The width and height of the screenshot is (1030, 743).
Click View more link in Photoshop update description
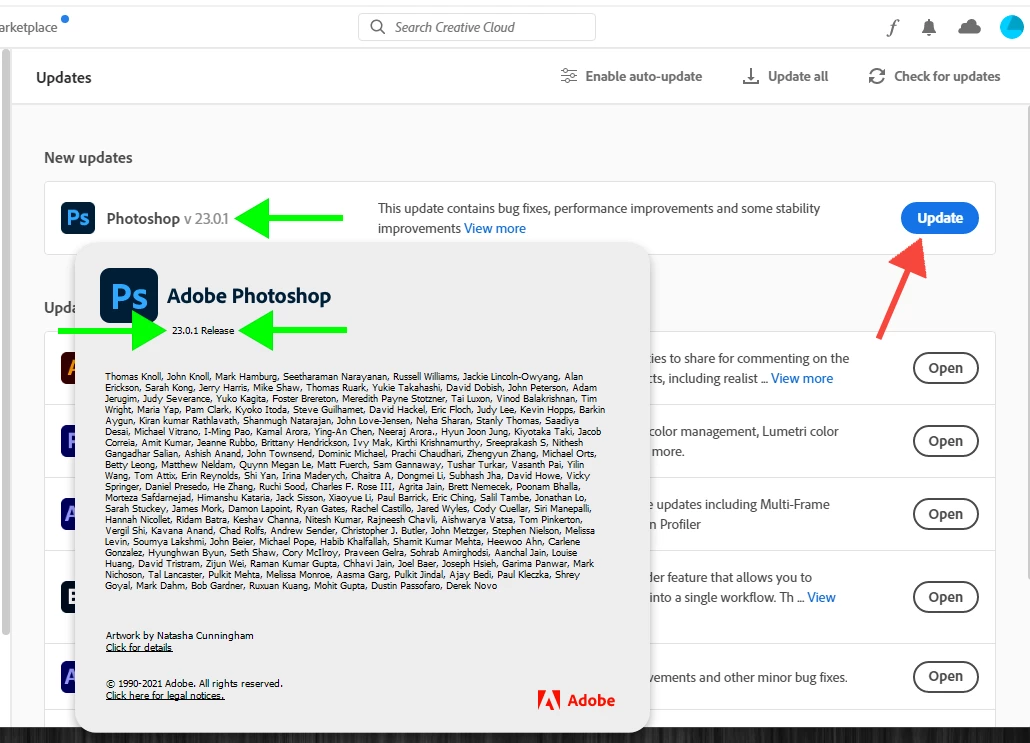click(495, 229)
